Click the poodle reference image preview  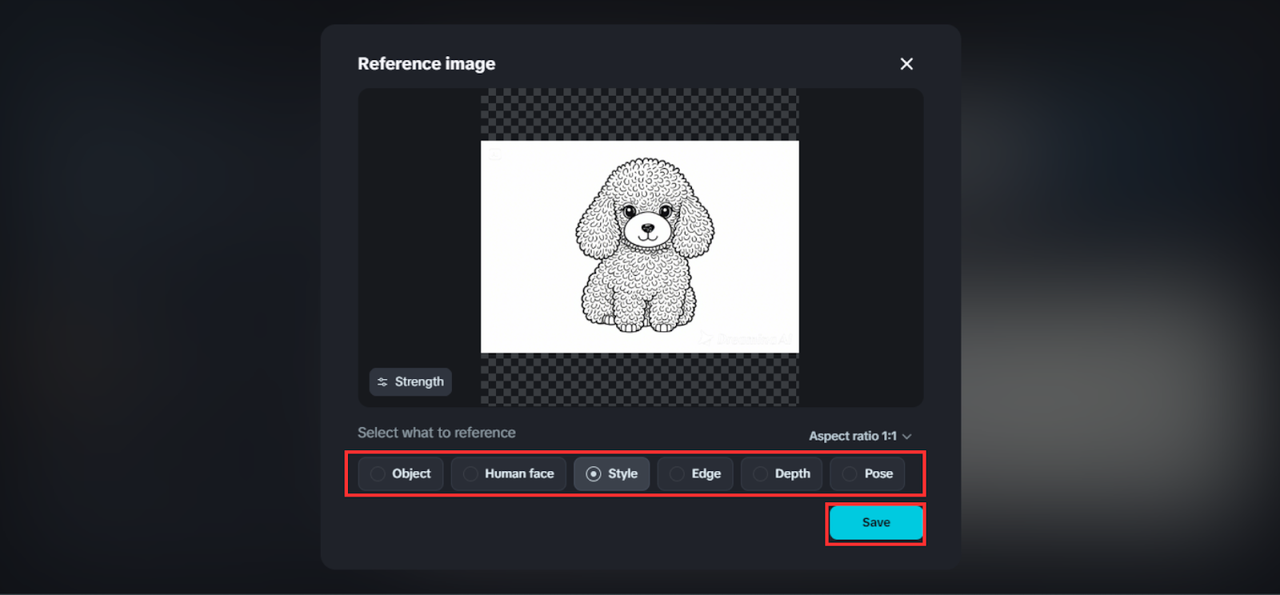(x=640, y=247)
